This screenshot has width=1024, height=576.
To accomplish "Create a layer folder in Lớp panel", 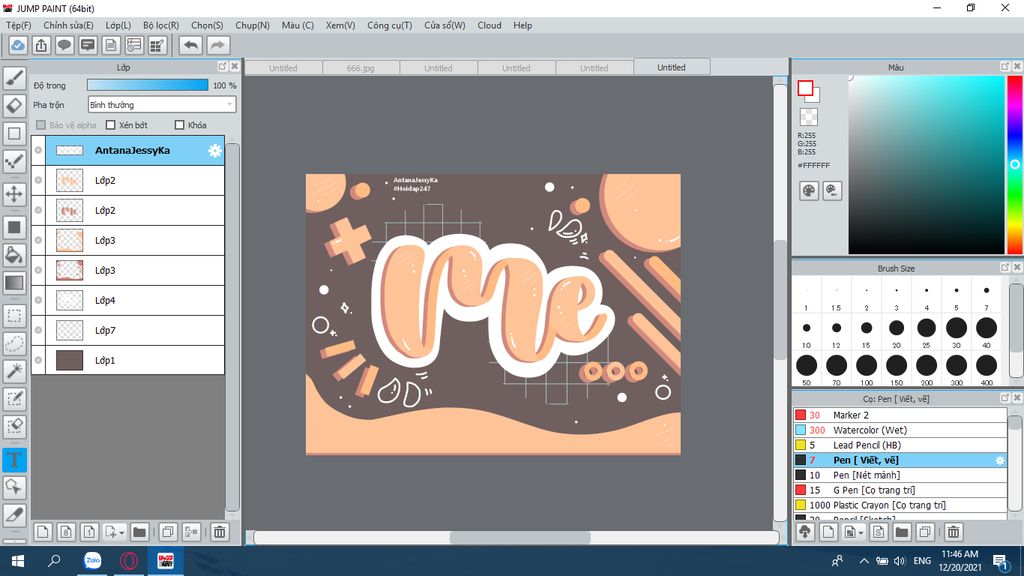I will 139,532.
